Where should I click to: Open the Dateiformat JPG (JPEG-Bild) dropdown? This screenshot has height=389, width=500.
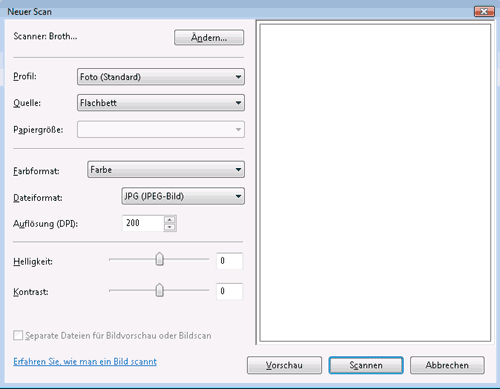pyautogui.click(x=183, y=196)
